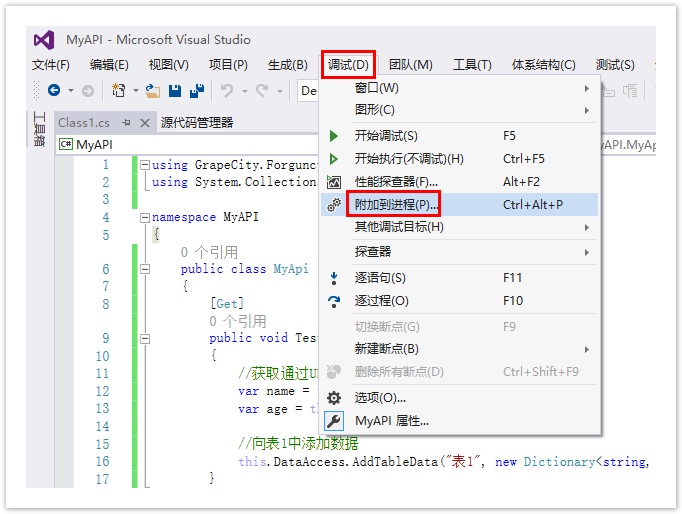The height and width of the screenshot is (514, 682).
Task: Click the Visual Studio logo icon
Action: pos(44,40)
